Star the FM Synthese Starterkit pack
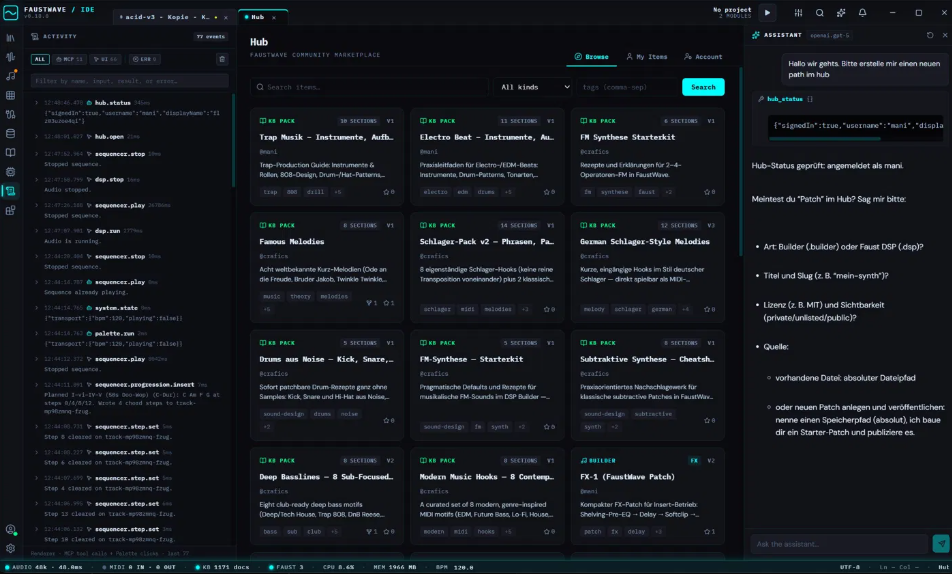952x574 pixels. pos(710,192)
